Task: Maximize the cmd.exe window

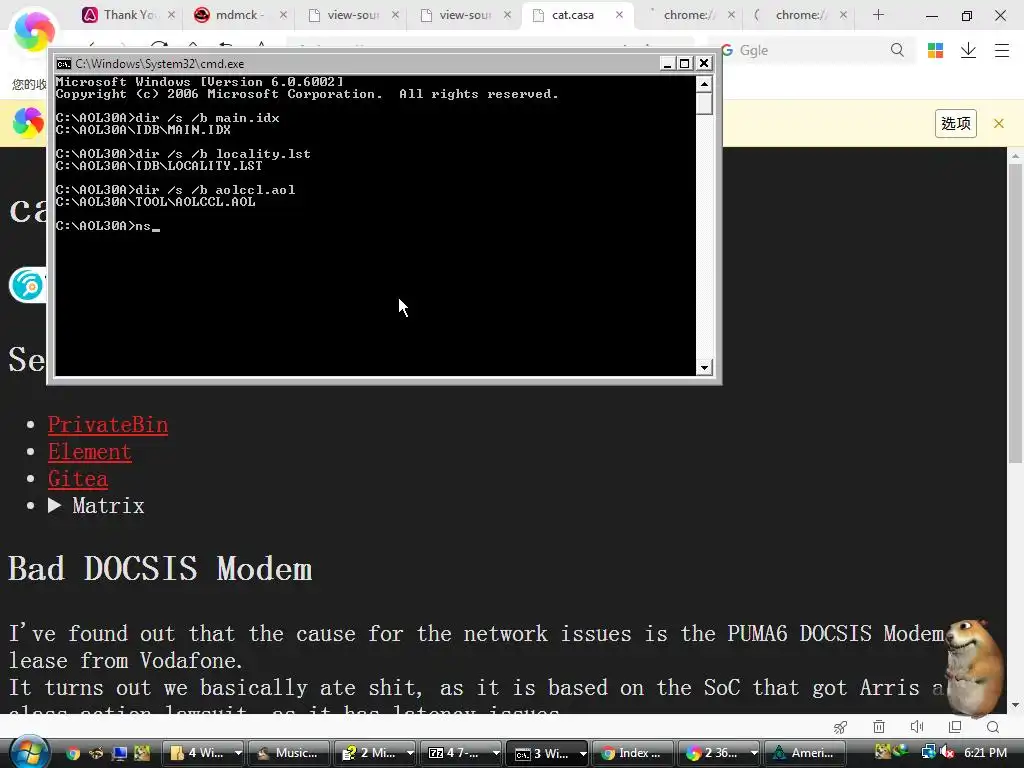Action: pyautogui.click(x=684, y=63)
